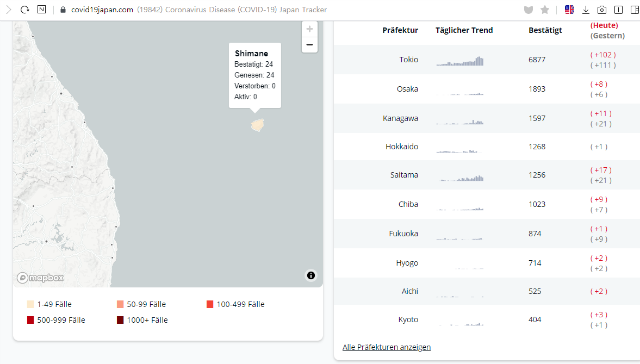
Task: Click Kyoto confirmed count 404
Action: coord(535,320)
